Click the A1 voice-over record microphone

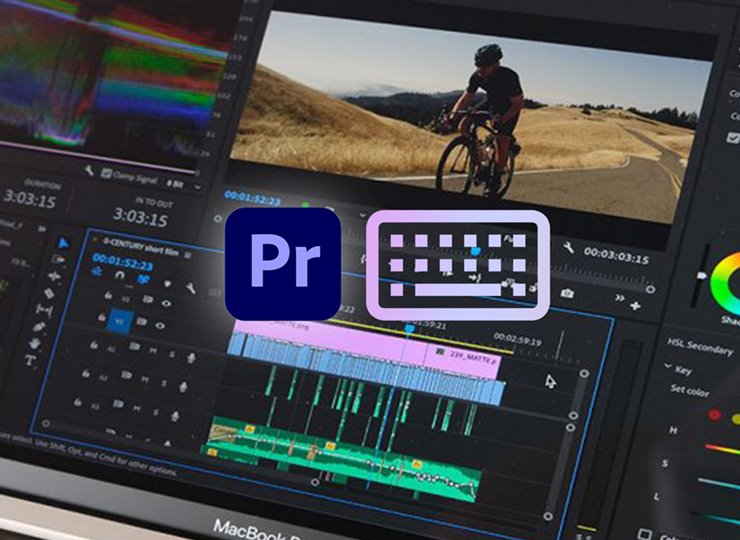(191, 357)
